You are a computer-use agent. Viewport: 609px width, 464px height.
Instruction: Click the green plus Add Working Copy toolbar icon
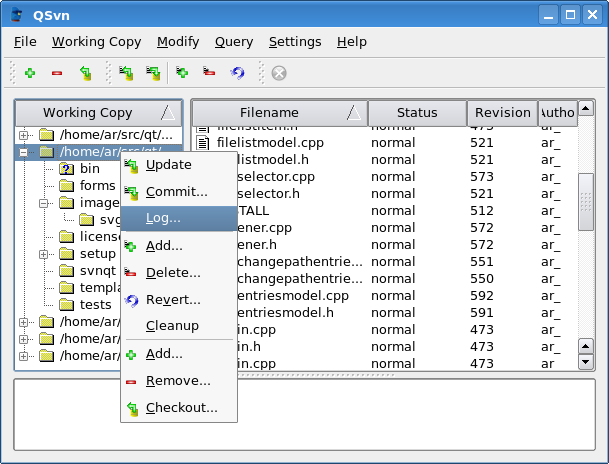(30, 73)
